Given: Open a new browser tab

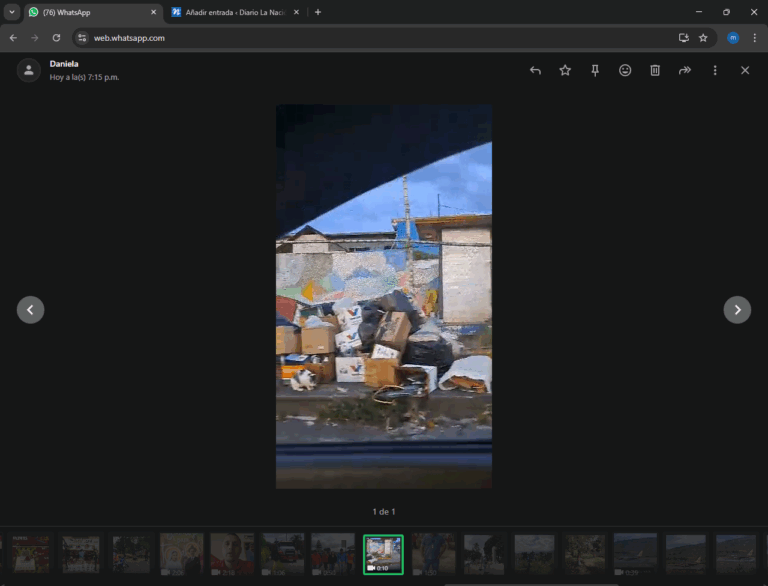Looking at the screenshot, I should click(x=318, y=12).
